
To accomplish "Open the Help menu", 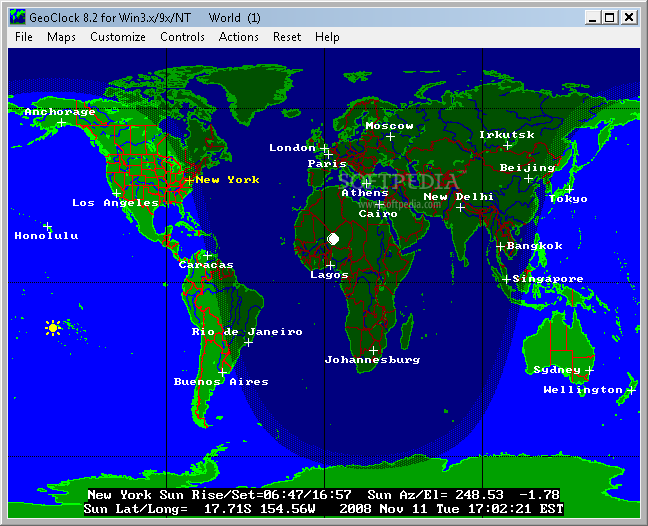I will point(327,37).
